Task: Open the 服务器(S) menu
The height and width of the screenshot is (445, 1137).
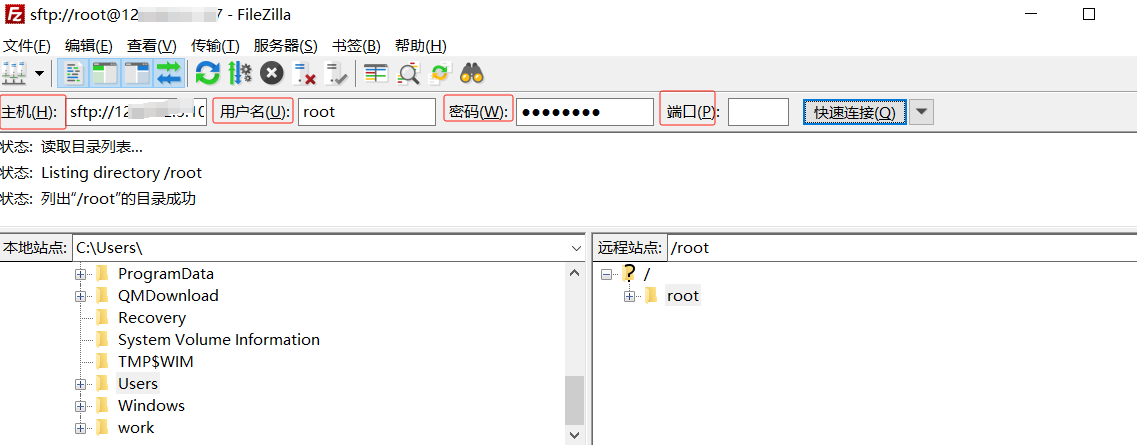Action: [x=286, y=46]
